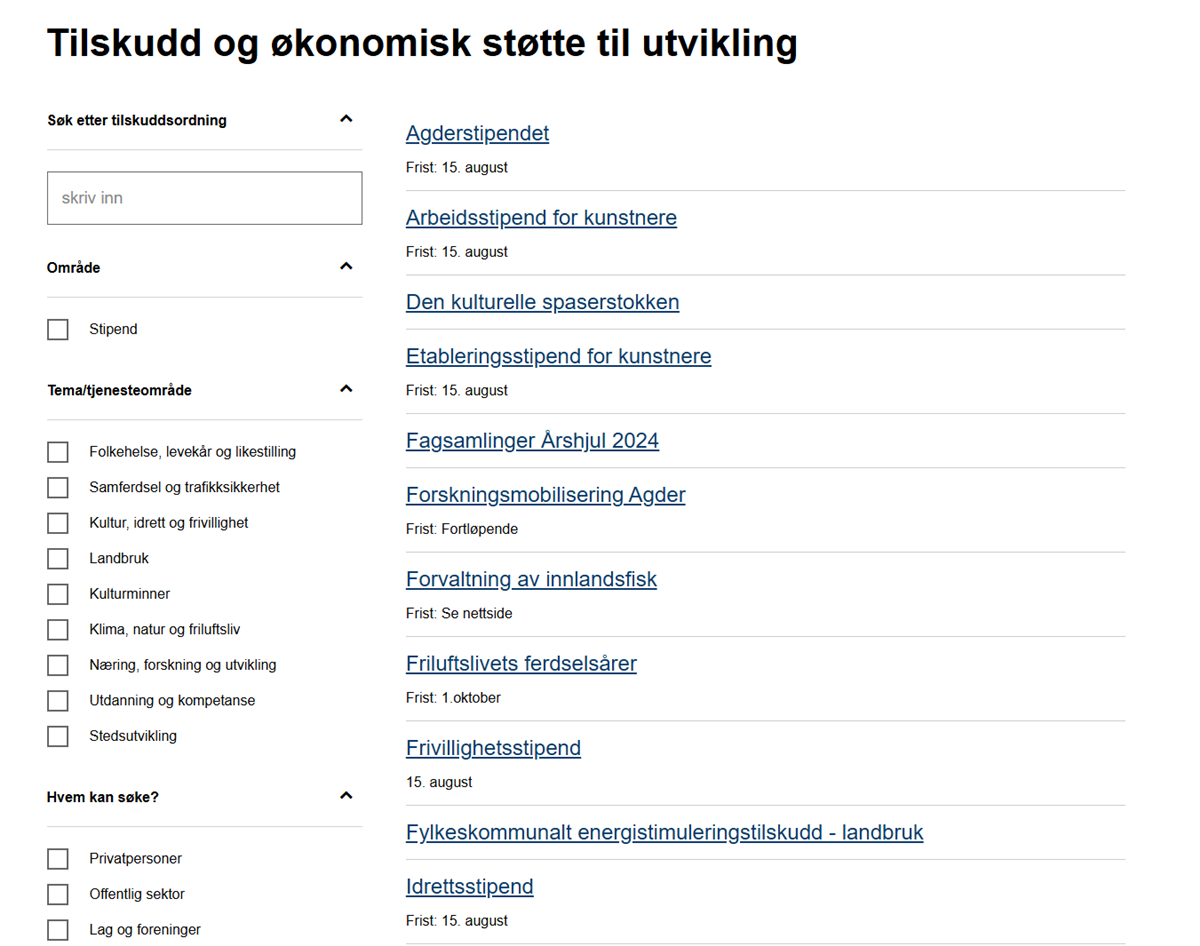
Task: Collapse the Område filter section
Action: pos(346,267)
